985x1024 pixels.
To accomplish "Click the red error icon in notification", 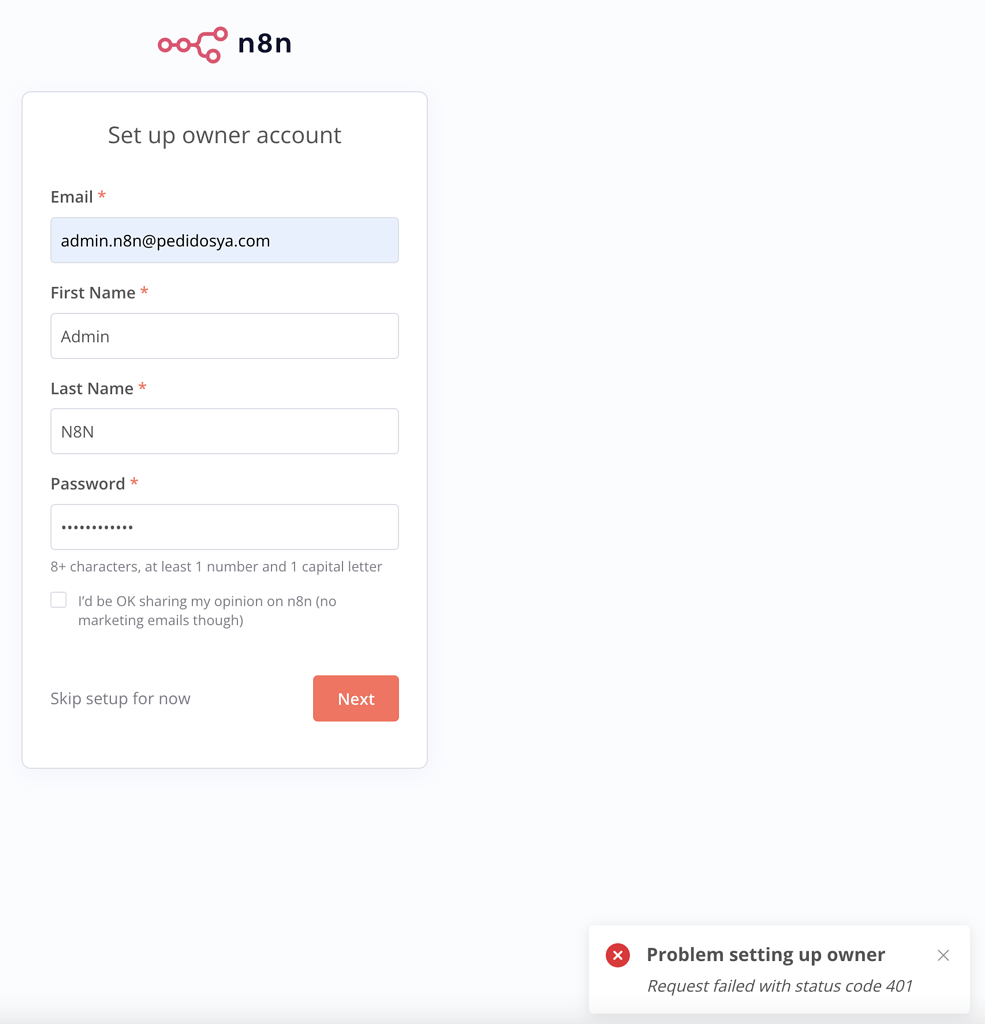I will pos(618,955).
